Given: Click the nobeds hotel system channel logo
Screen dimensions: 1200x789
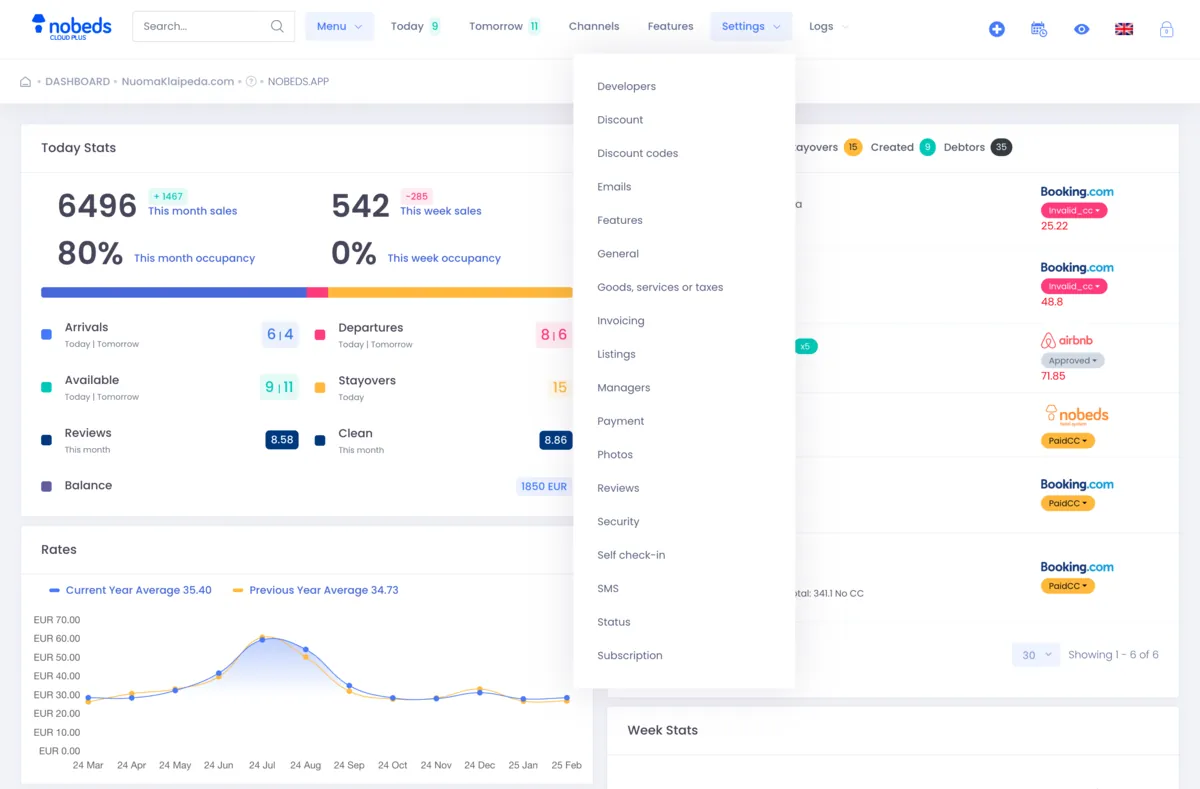Looking at the screenshot, I should tap(1076, 413).
